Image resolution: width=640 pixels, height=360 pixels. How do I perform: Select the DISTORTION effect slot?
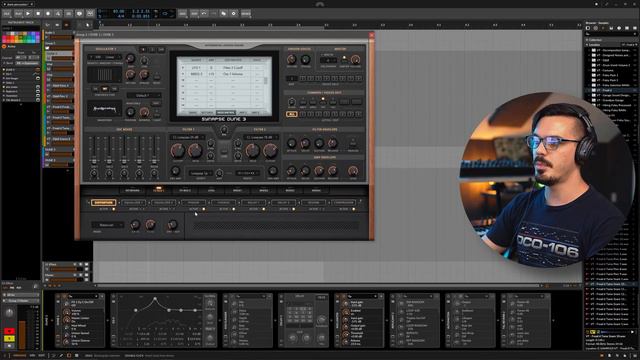coord(103,202)
